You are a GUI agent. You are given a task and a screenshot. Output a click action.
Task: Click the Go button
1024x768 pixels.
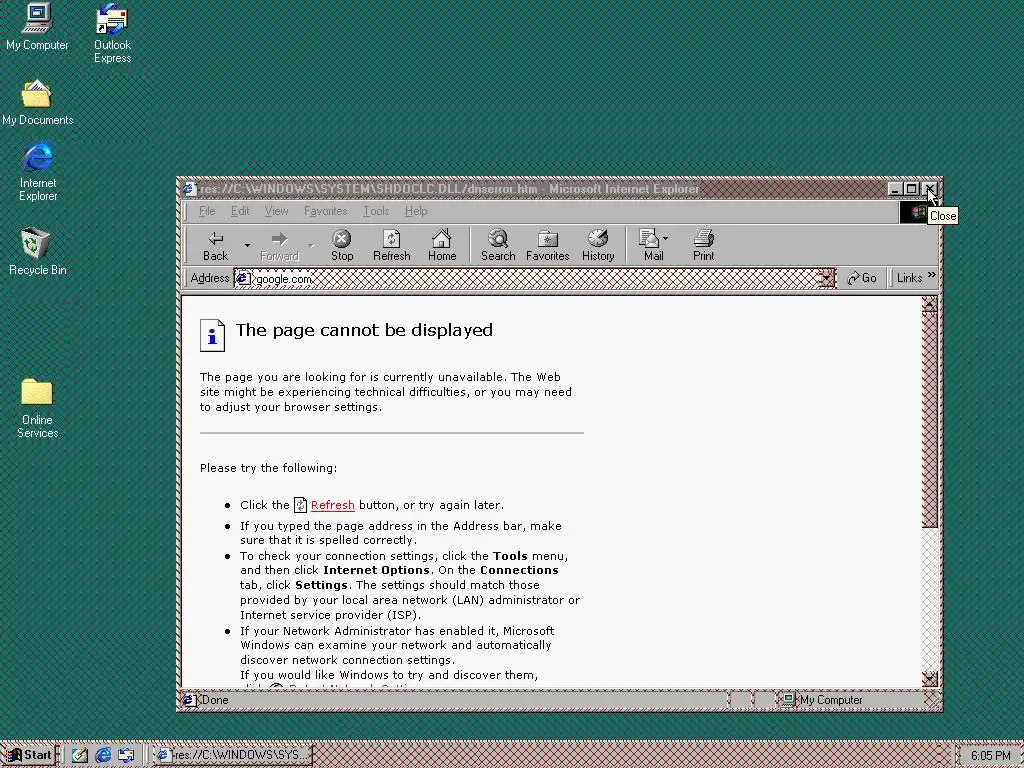point(861,278)
